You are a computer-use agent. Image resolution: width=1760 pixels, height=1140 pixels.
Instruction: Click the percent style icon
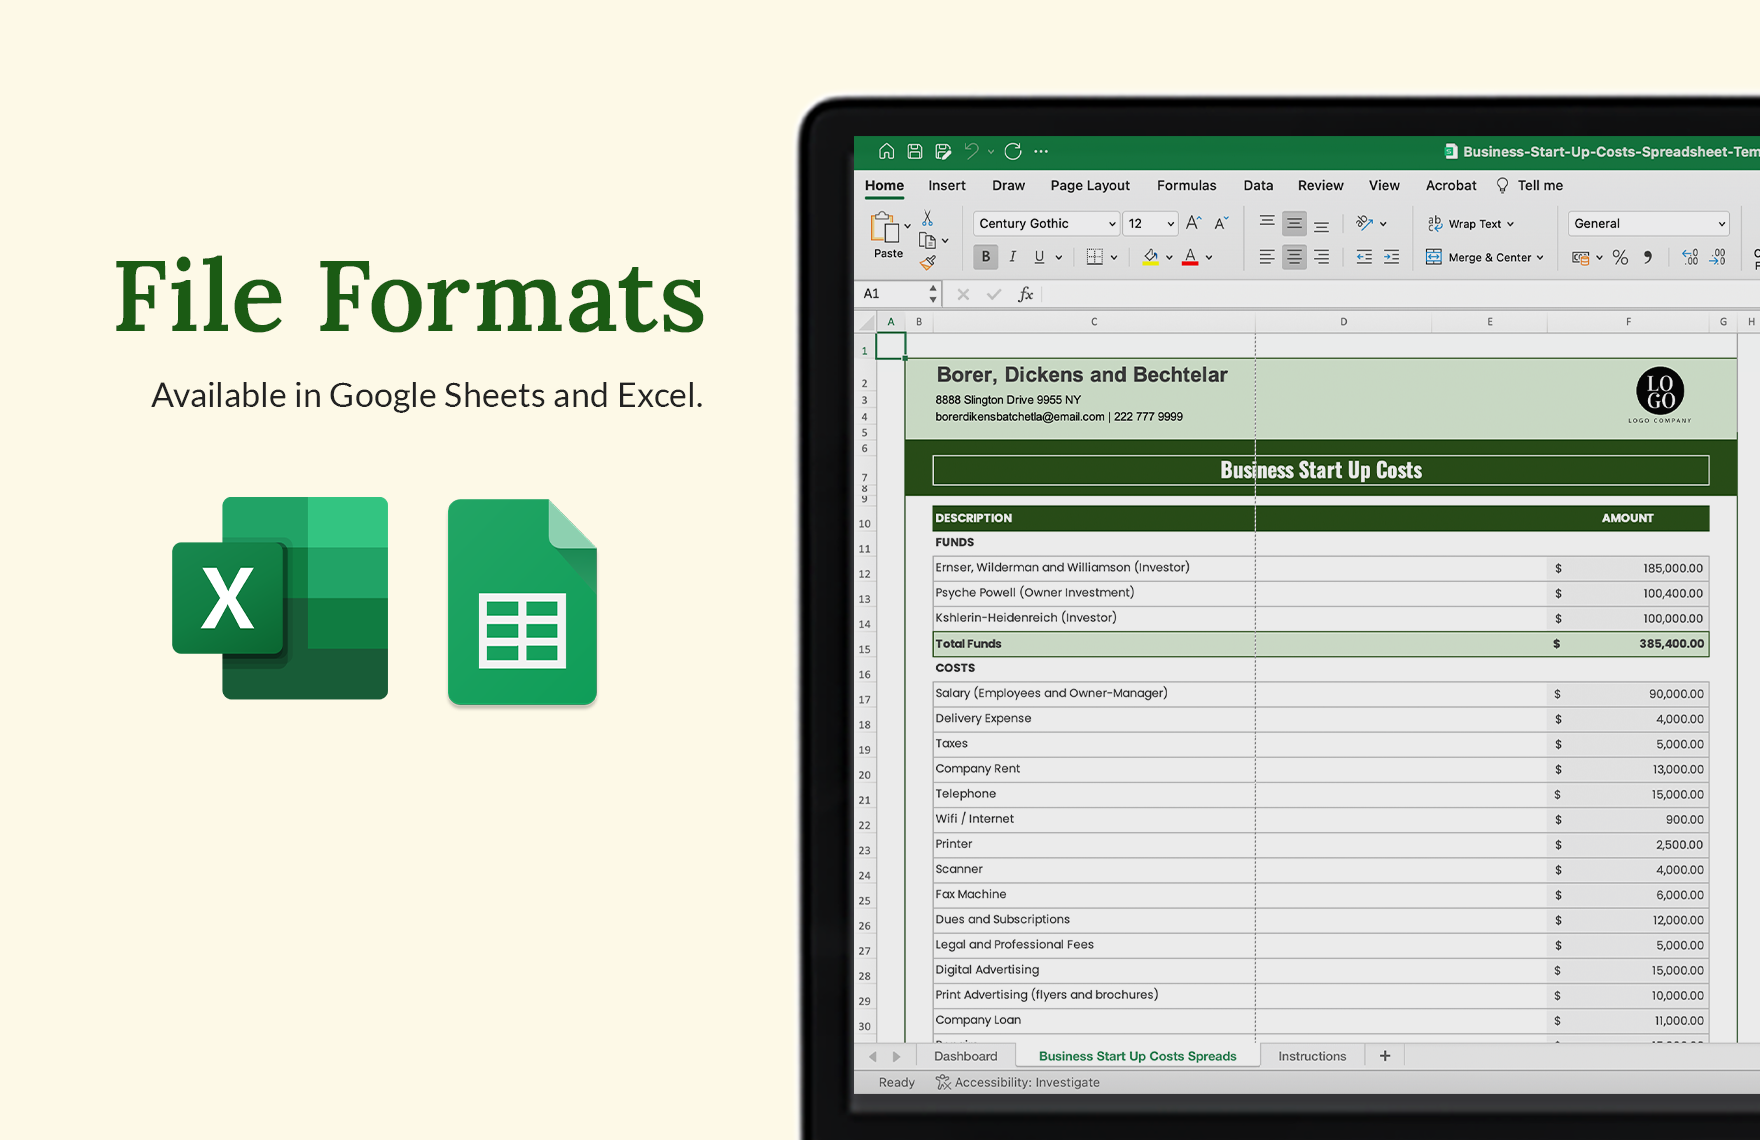[1619, 257]
